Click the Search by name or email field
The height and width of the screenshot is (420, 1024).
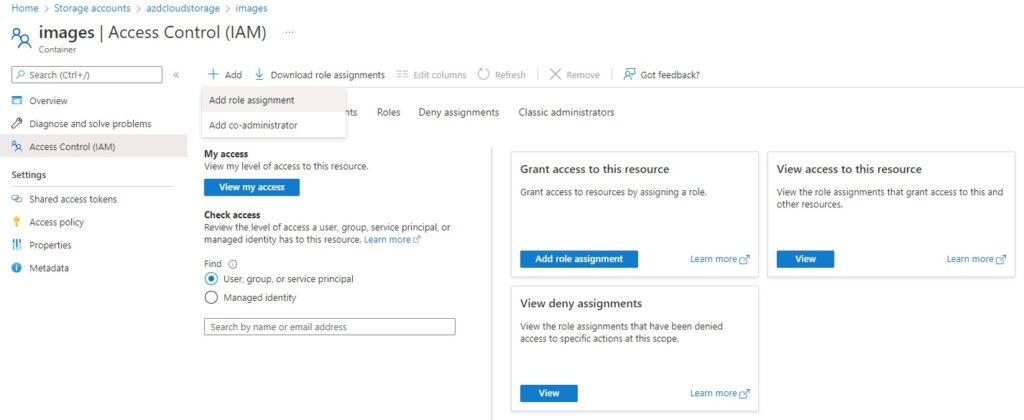pos(330,327)
